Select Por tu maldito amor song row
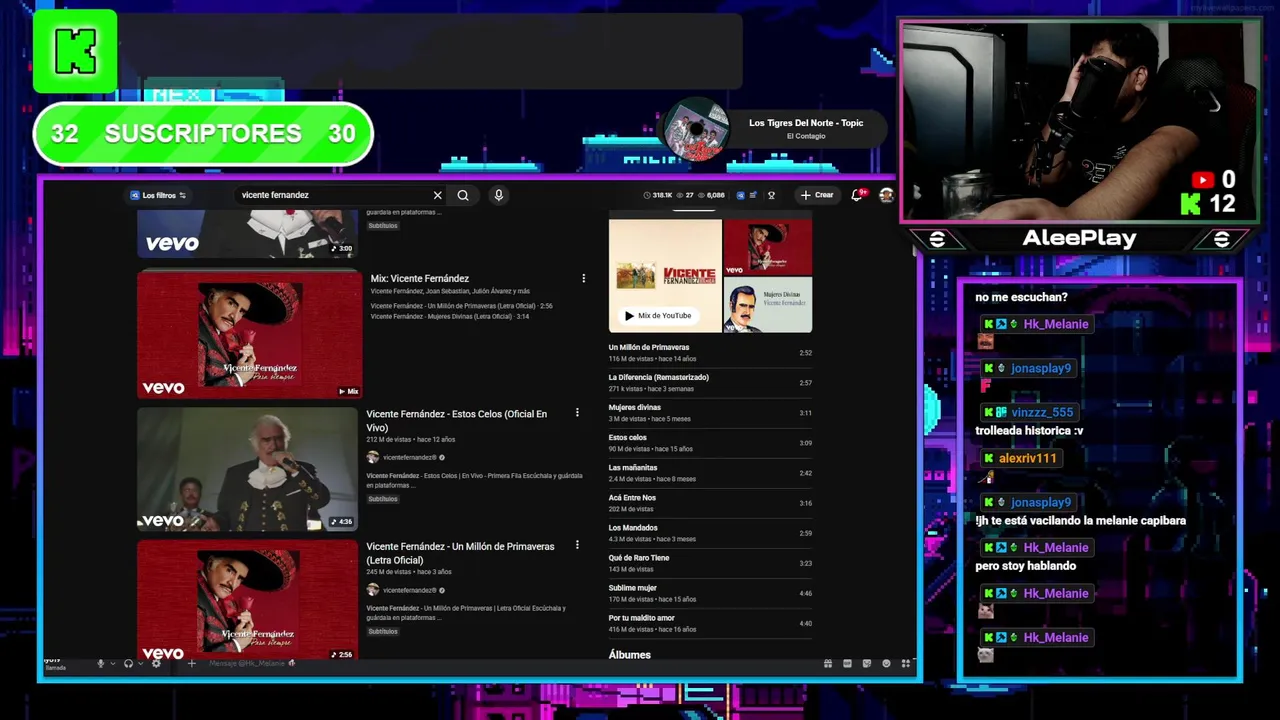The height and width of the screenshot is (720, 1280). click(x=710, y=623)
